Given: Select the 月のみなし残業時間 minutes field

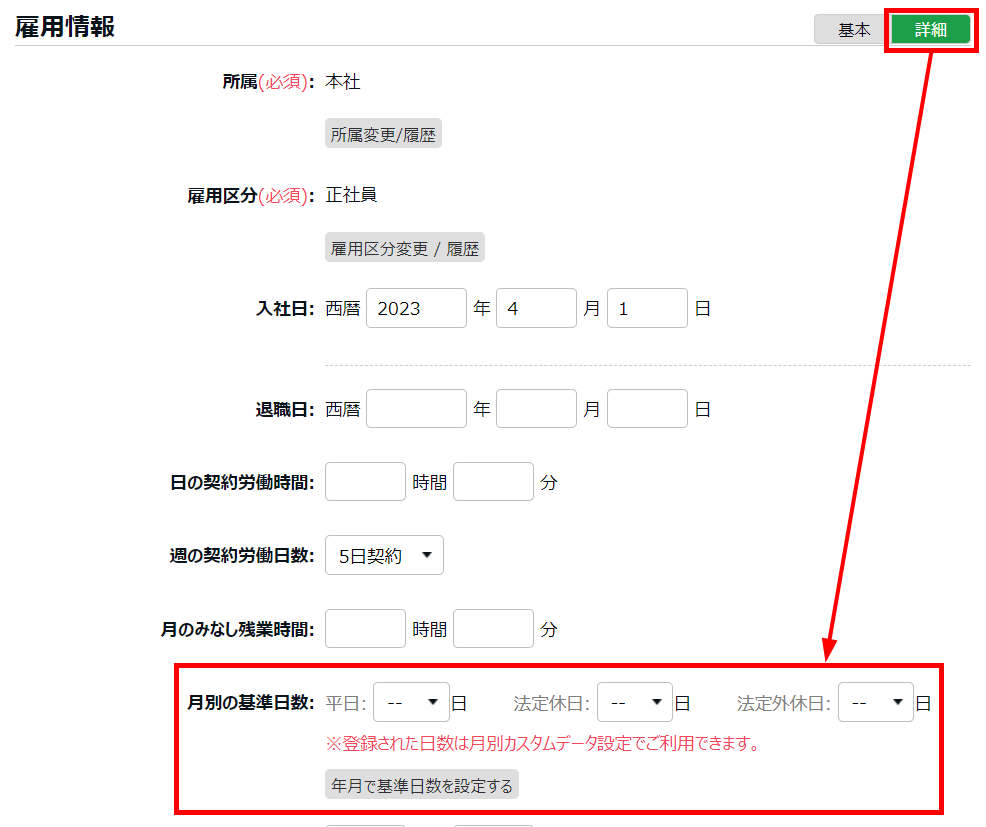Looking at the screenshot, I should coord(493,629).
